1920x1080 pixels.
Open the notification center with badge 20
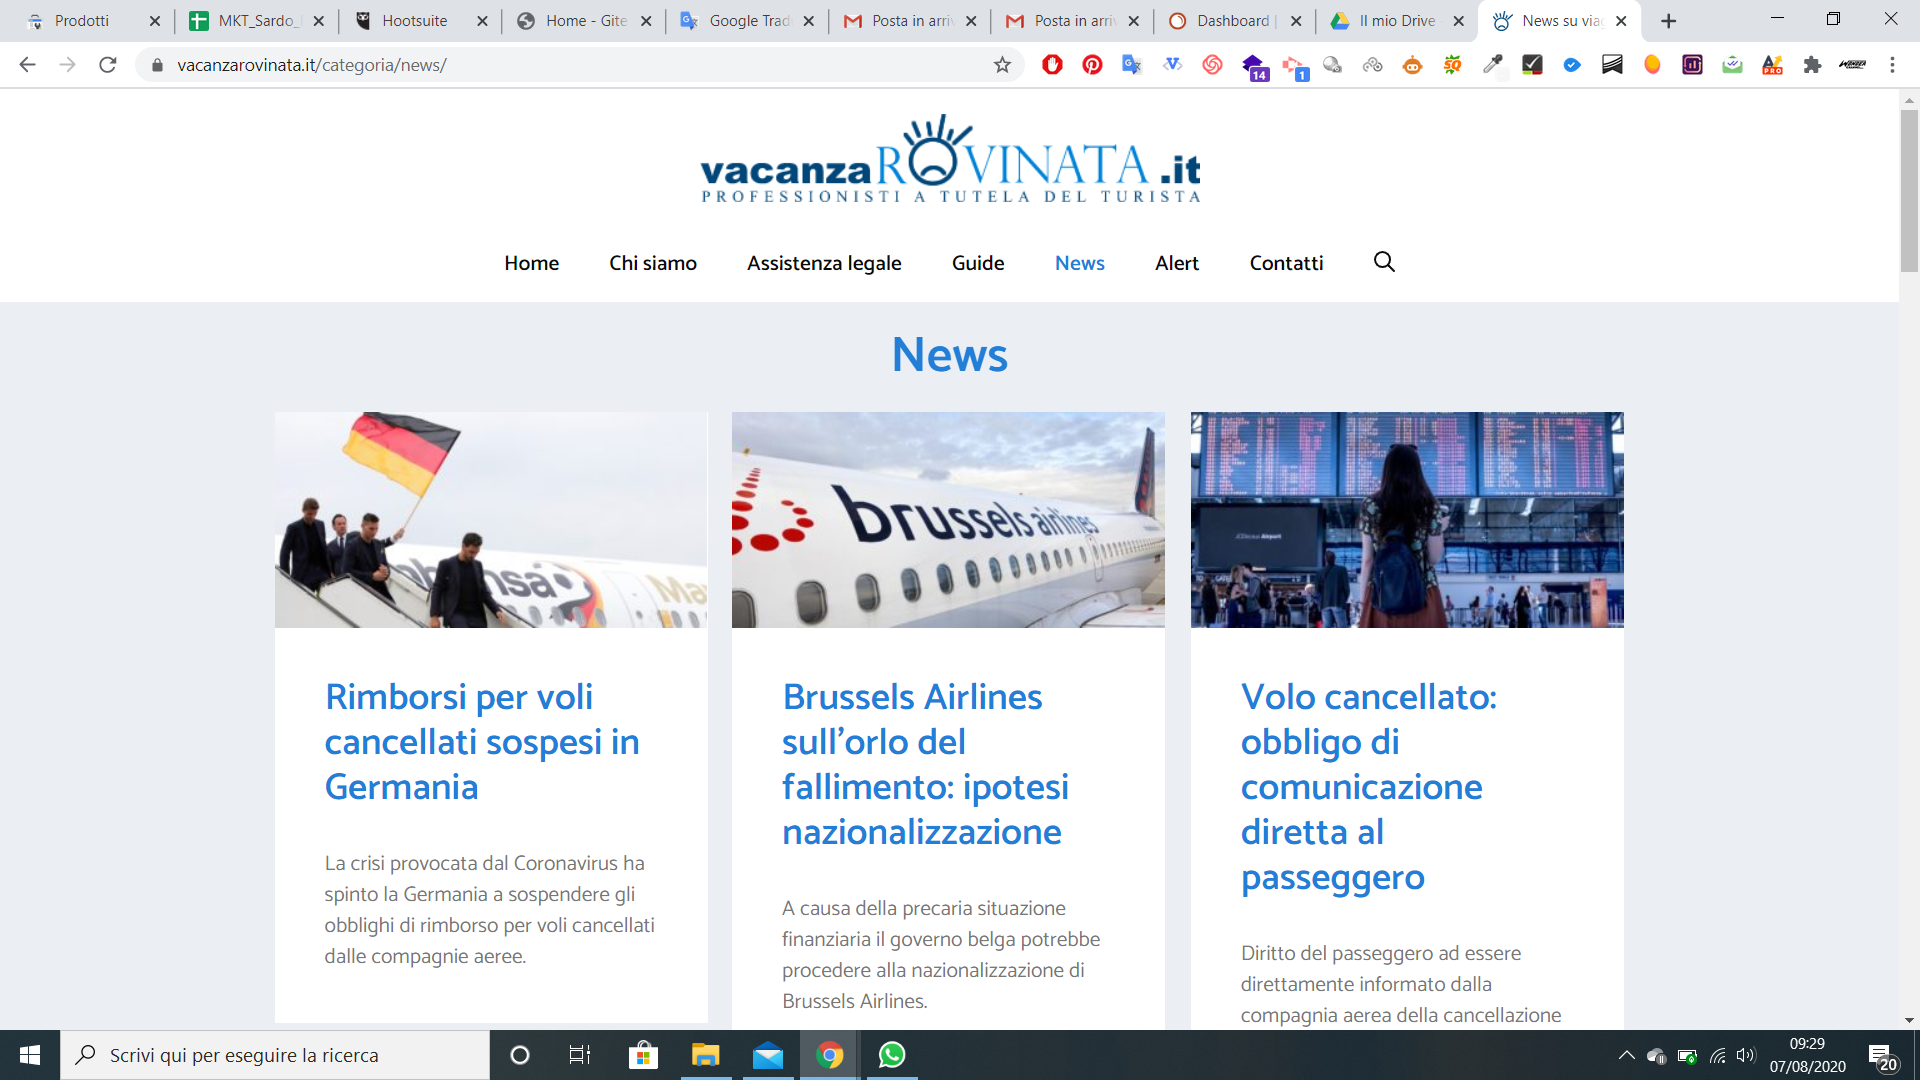pyautogui.click(x=1882, y=1057)
